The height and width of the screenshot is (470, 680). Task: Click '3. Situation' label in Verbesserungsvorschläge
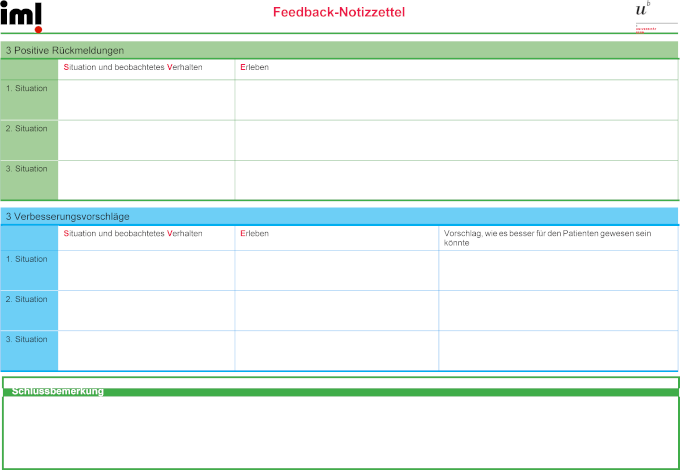pyautogui.click(x=26, y=339)
